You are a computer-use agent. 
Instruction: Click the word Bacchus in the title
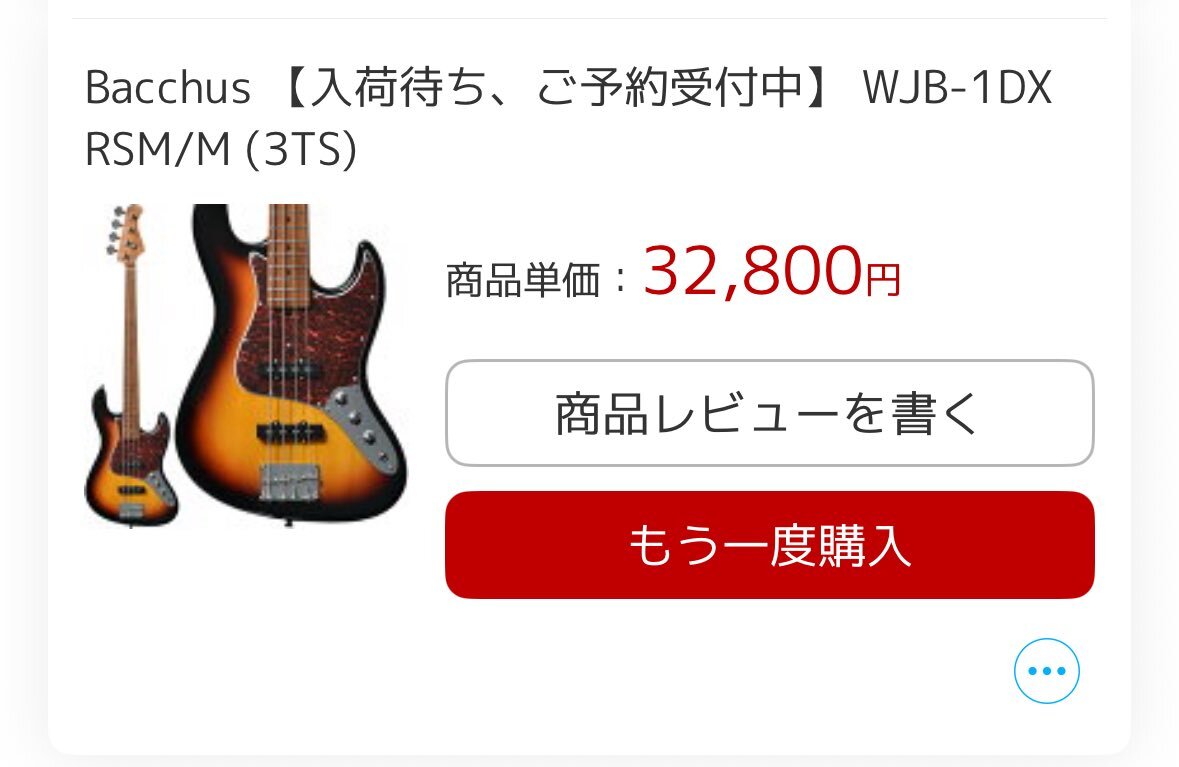pyautogui.click(x=168, y=88)
